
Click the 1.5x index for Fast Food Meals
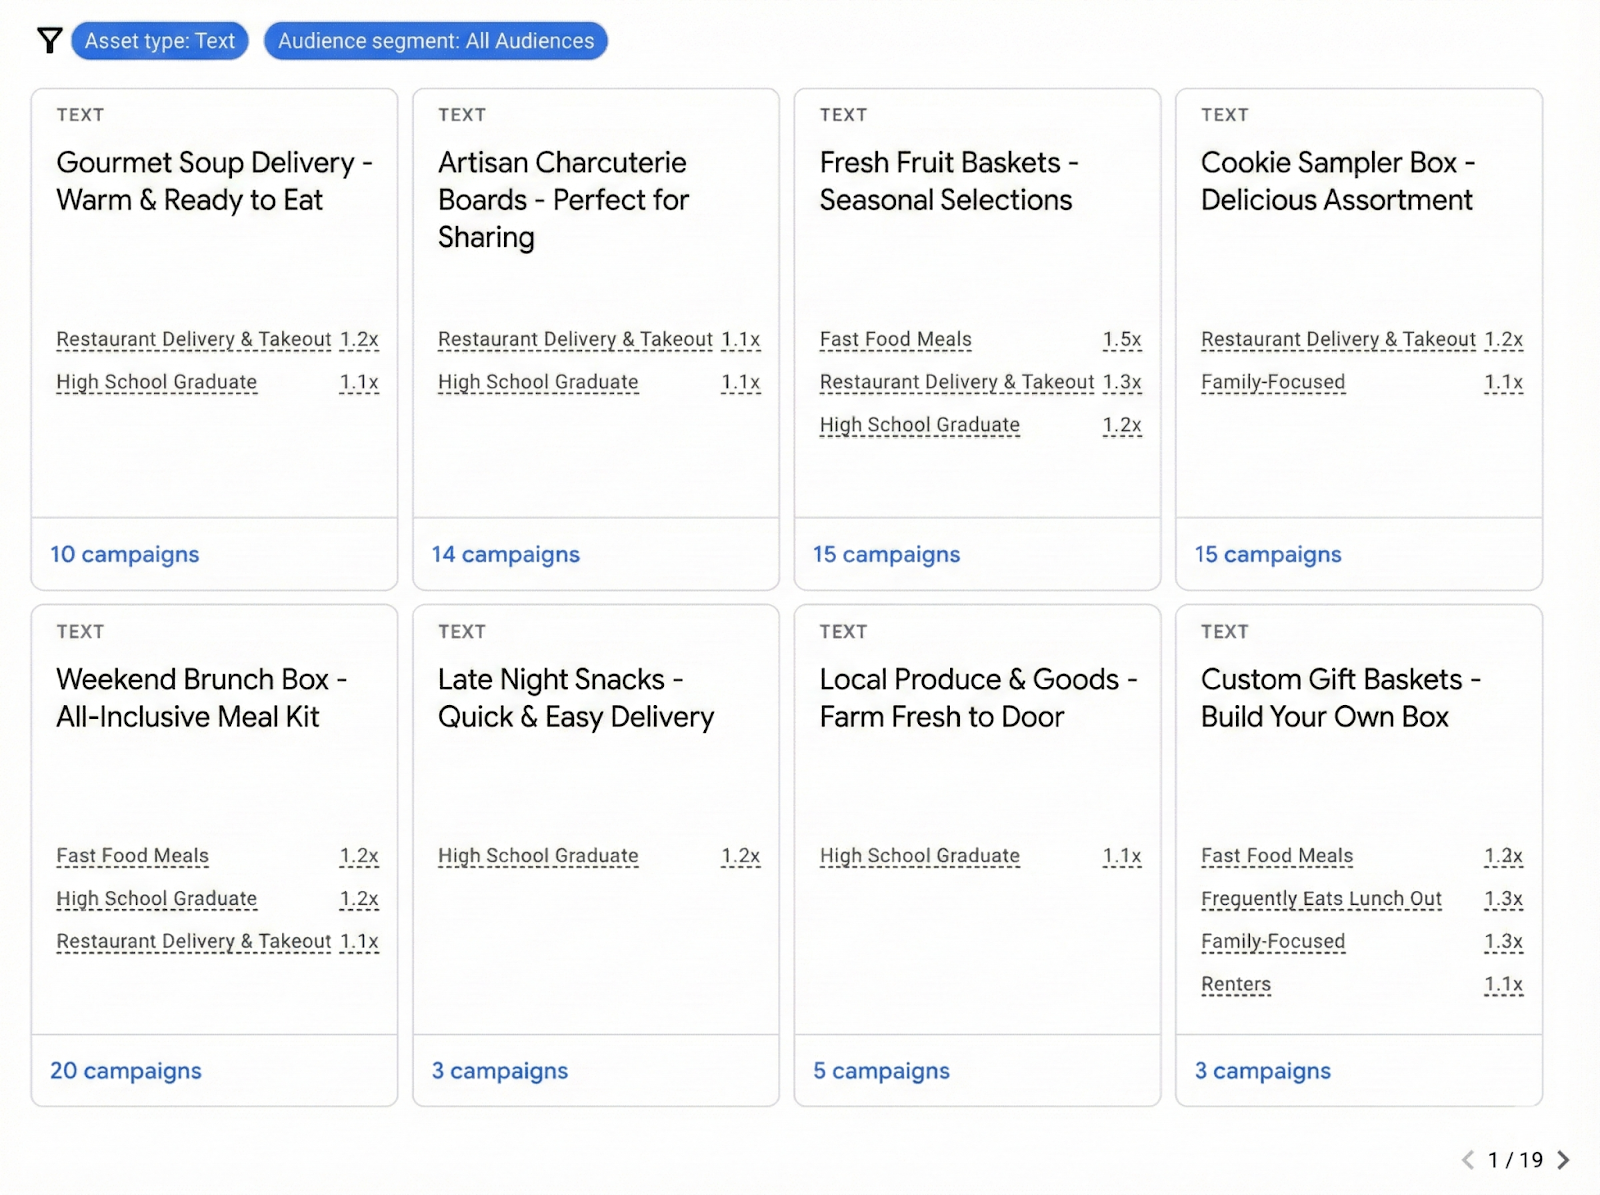tap(1121, 340)
